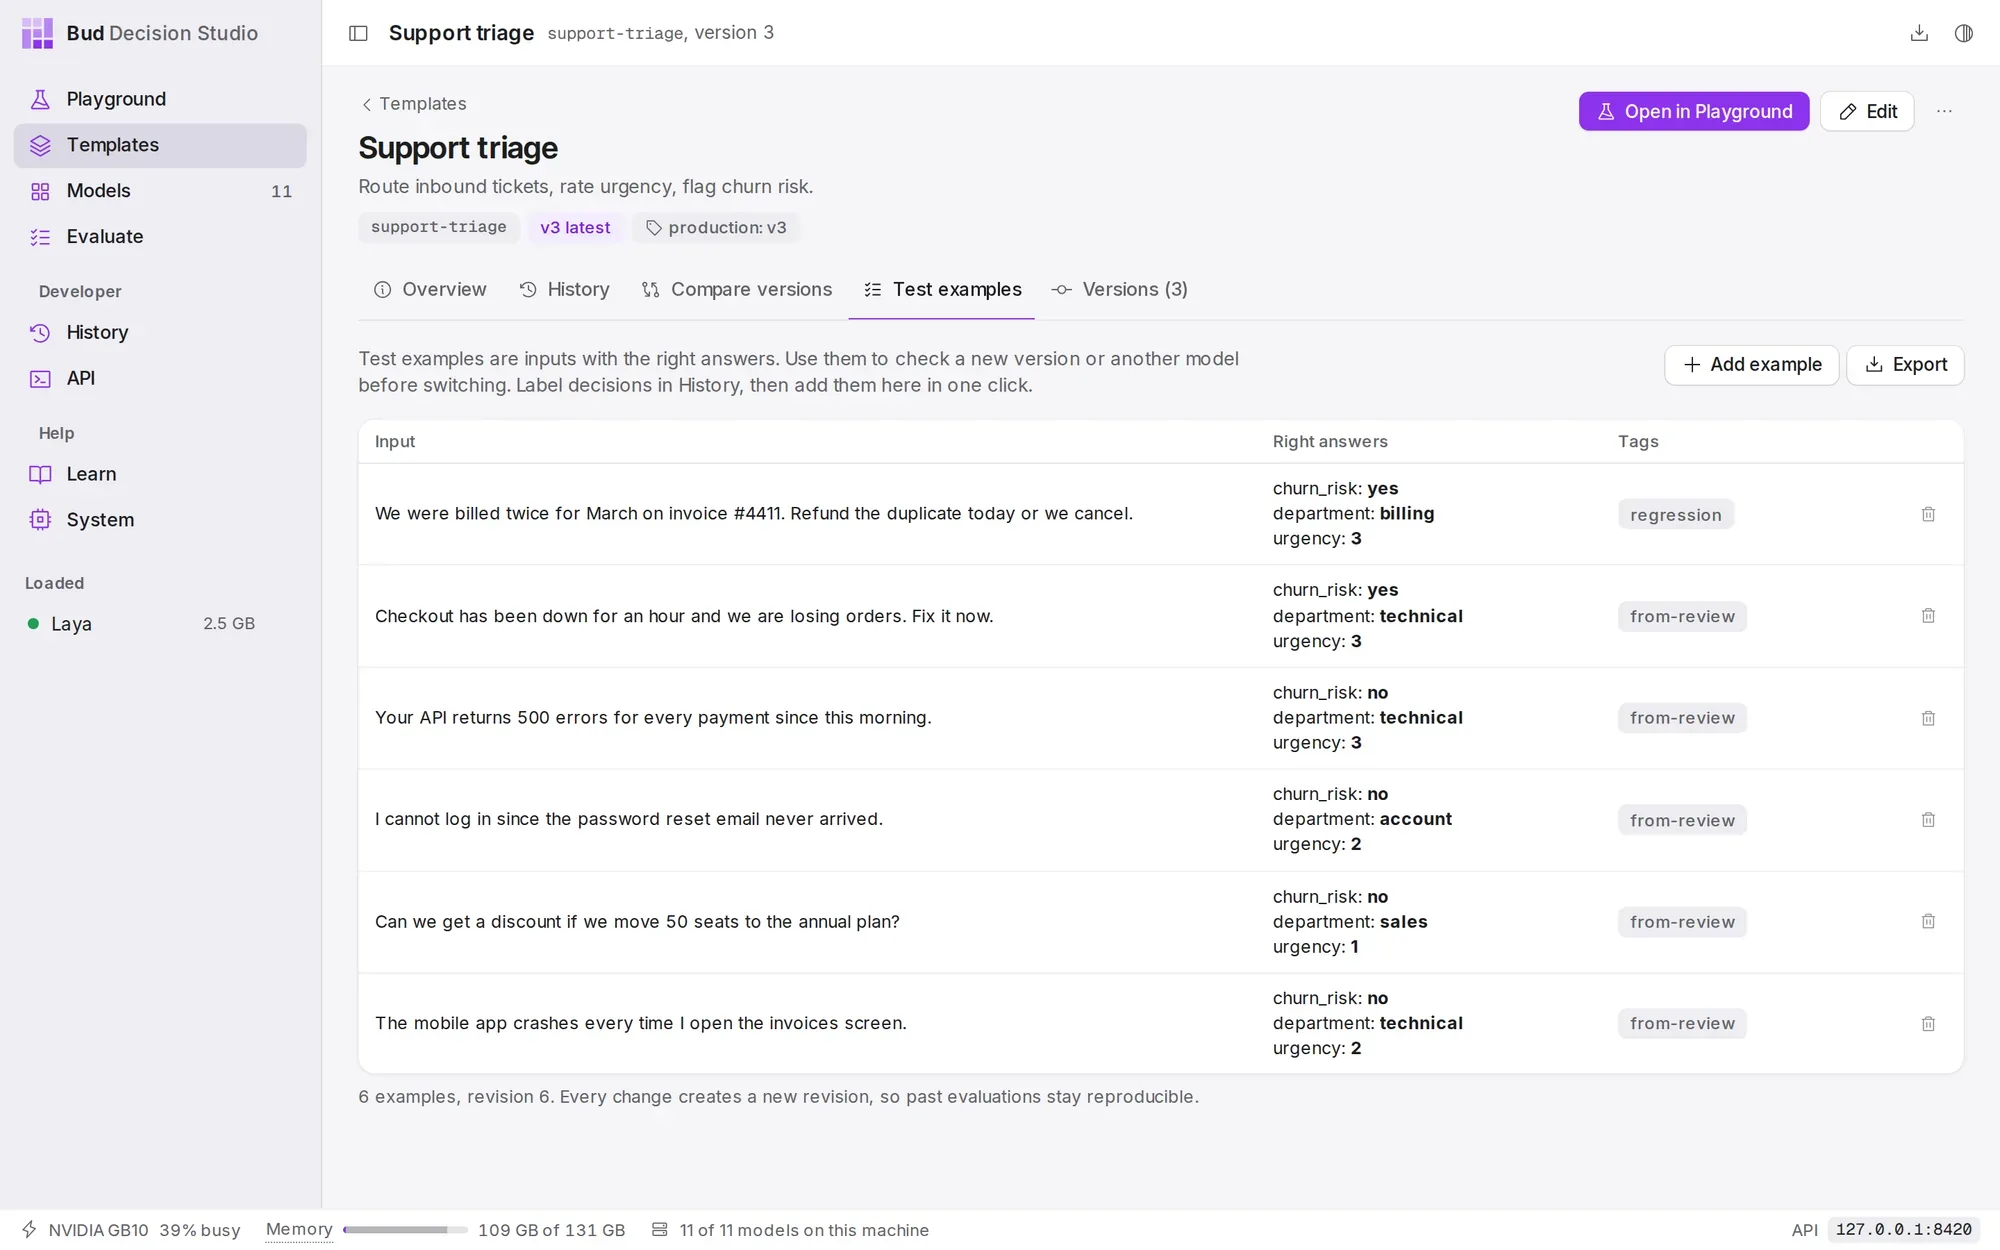Viewport: 2000px width, 1250px height.
Task: Click the Evaluate checklist icon
Action: click(40, 237)
